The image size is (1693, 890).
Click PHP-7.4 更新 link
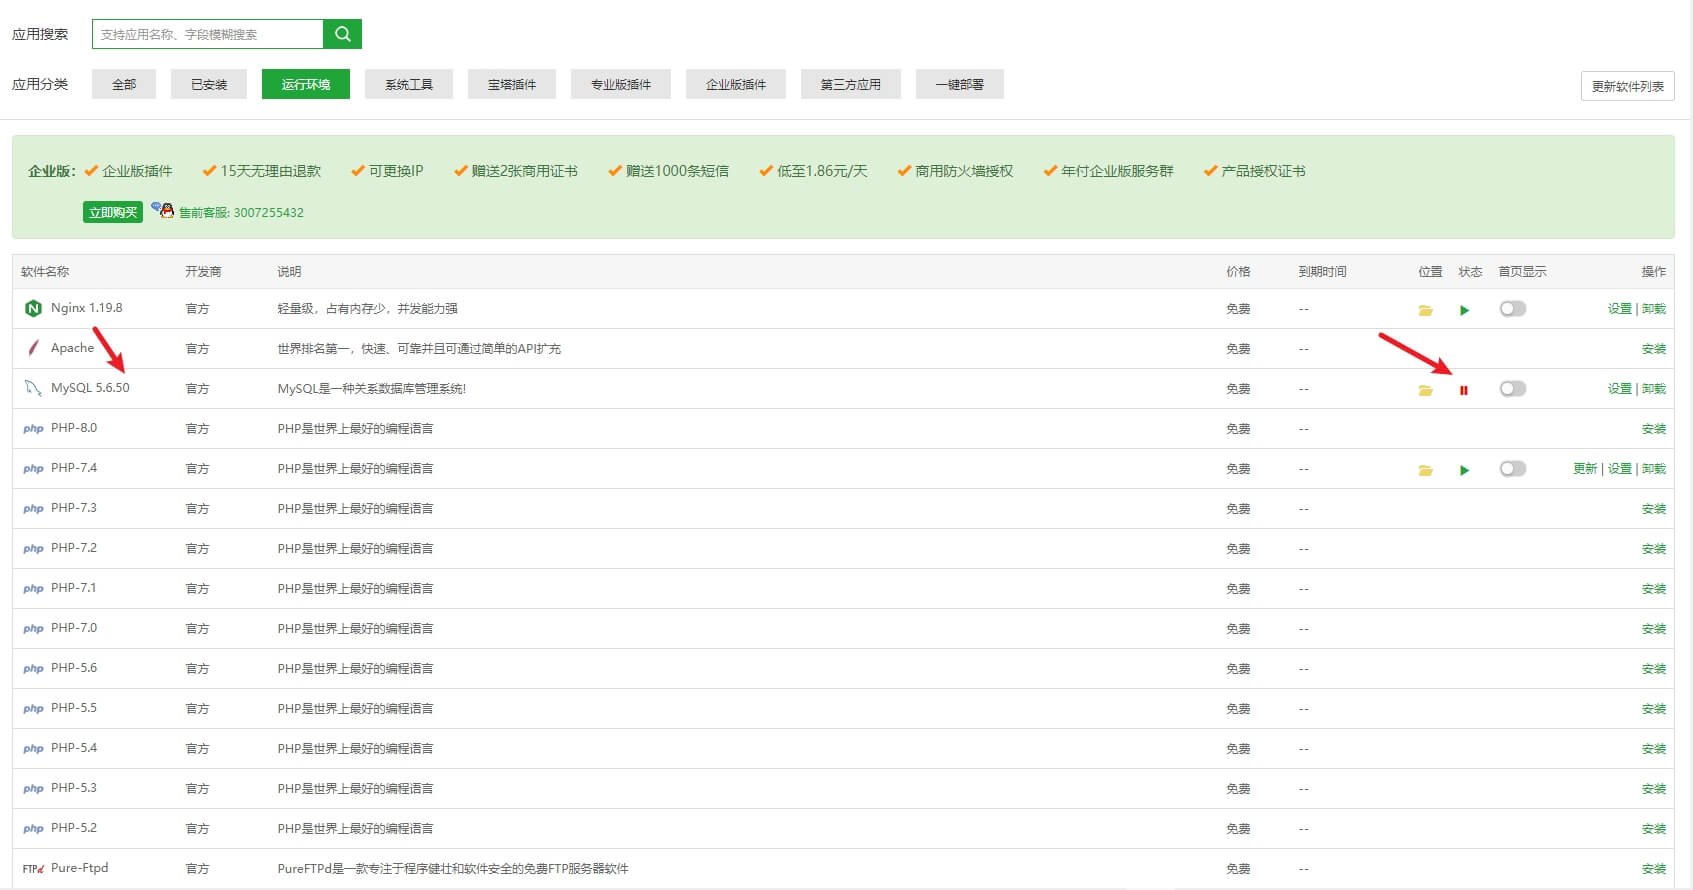coord(1586,469)
